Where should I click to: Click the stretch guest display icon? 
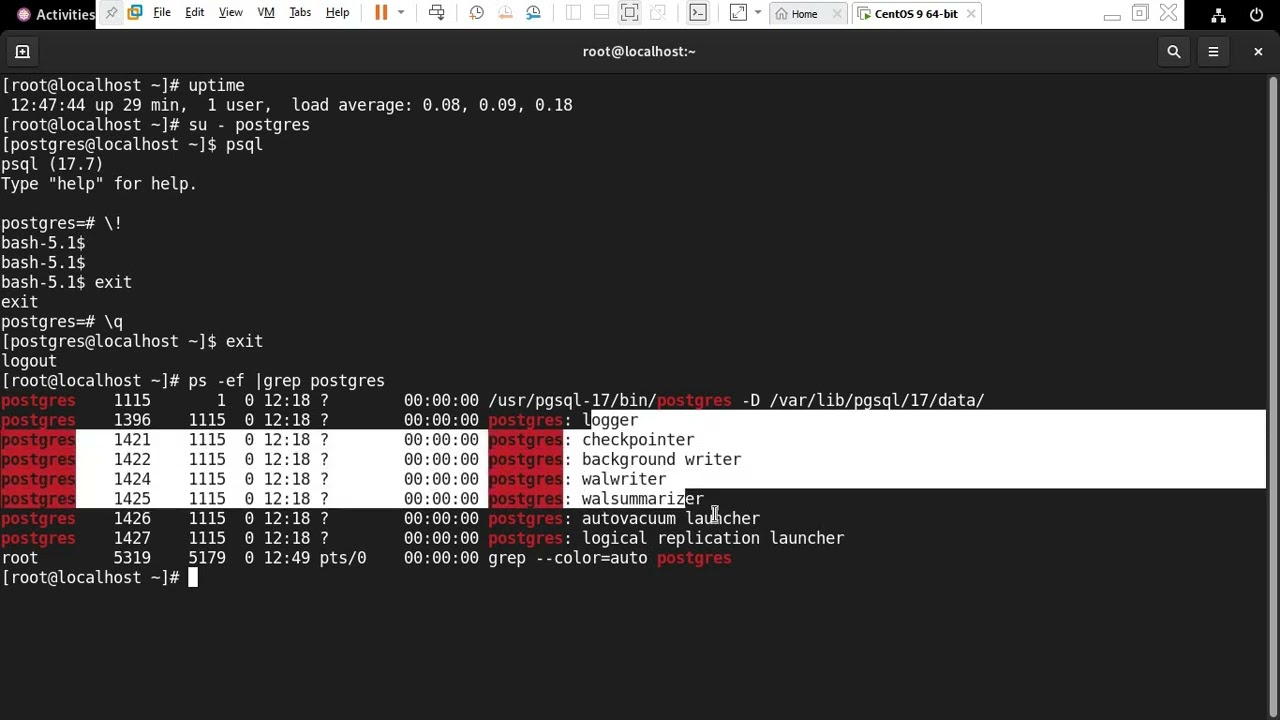(738, 13)
